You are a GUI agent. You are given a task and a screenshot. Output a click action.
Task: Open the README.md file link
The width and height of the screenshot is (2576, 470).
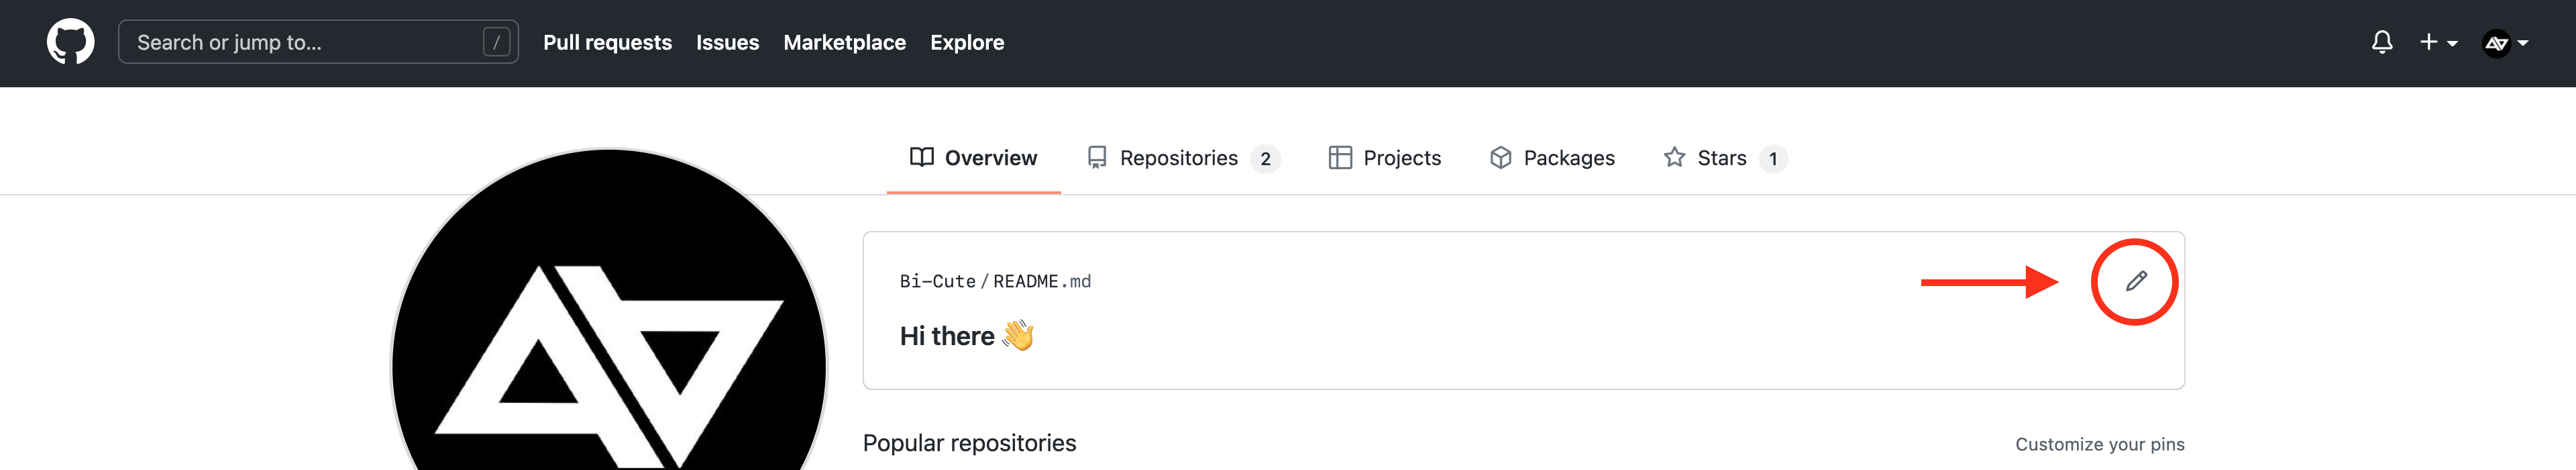coord(1041,282)
